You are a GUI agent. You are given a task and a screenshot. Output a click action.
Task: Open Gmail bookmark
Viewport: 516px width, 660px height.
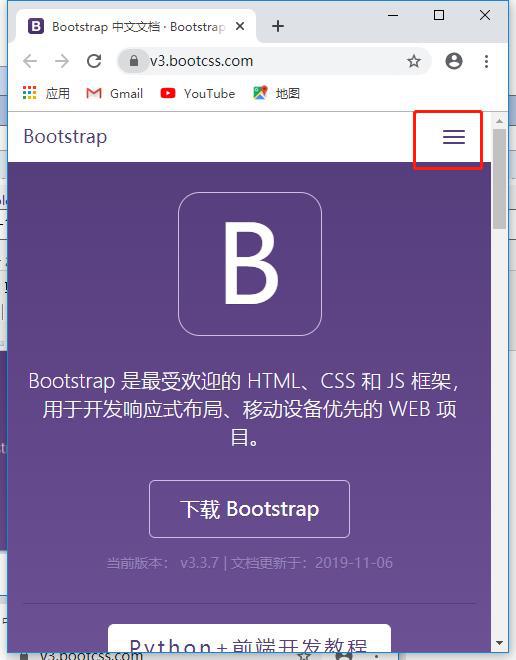(114, 93)
